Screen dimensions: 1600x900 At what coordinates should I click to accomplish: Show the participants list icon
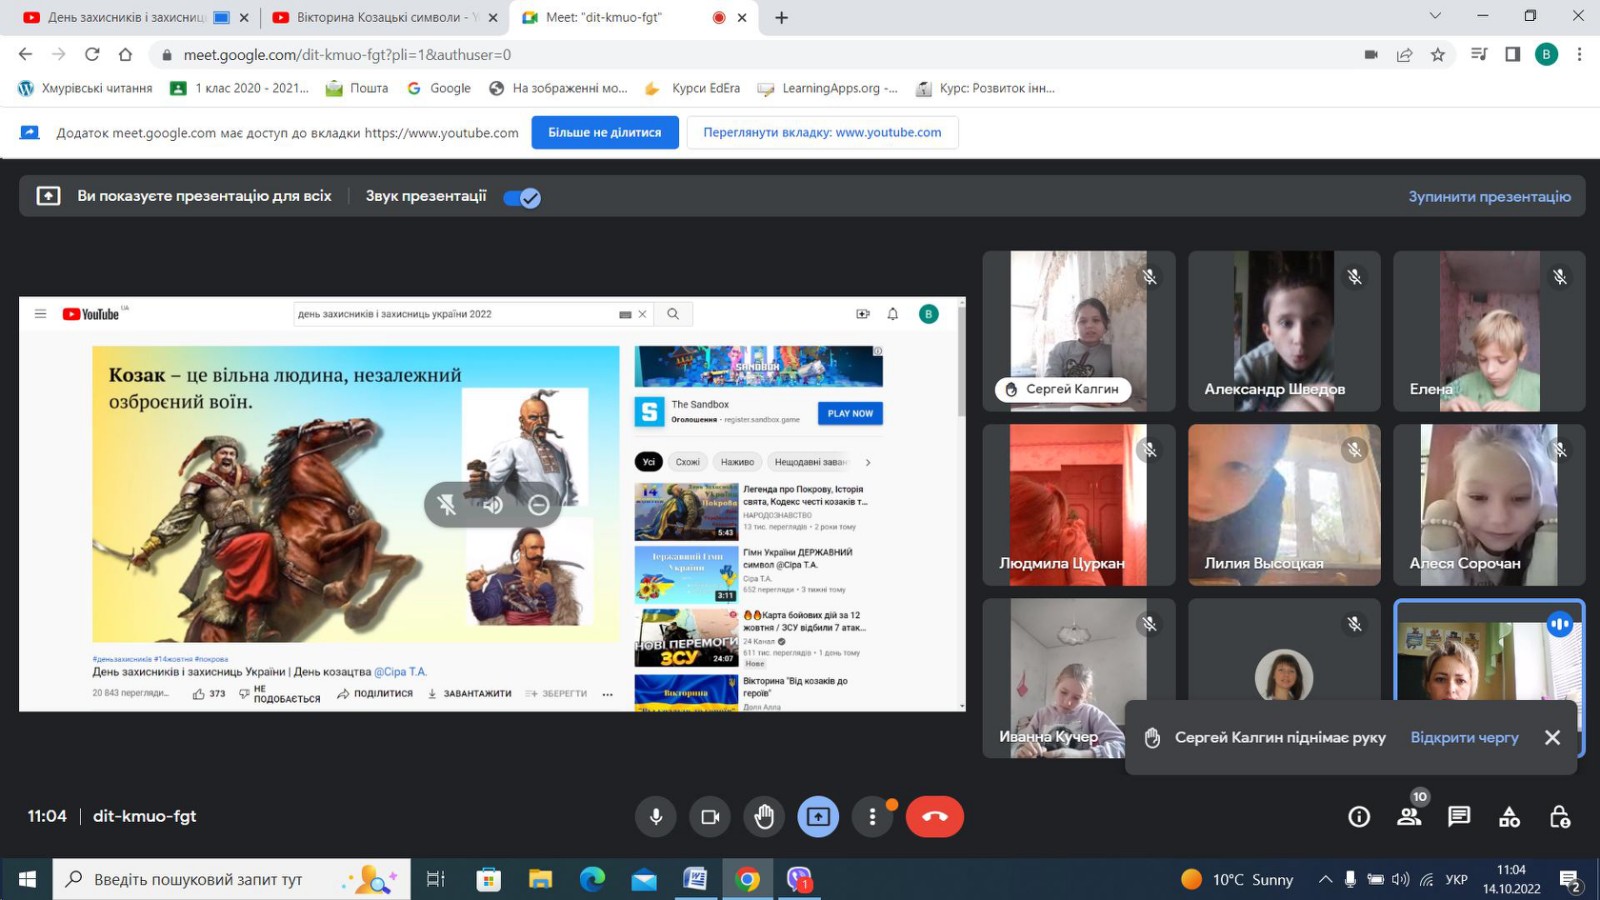click(1409, 817)
